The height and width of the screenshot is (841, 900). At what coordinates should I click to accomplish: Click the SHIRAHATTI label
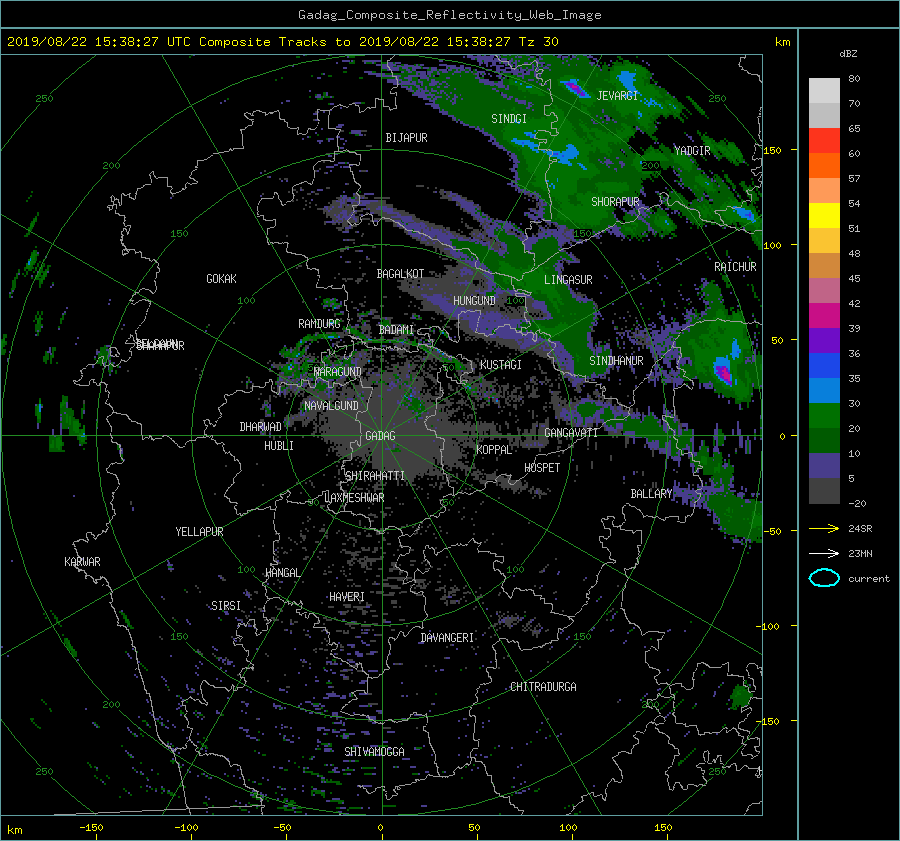click(x=375, y=475)
